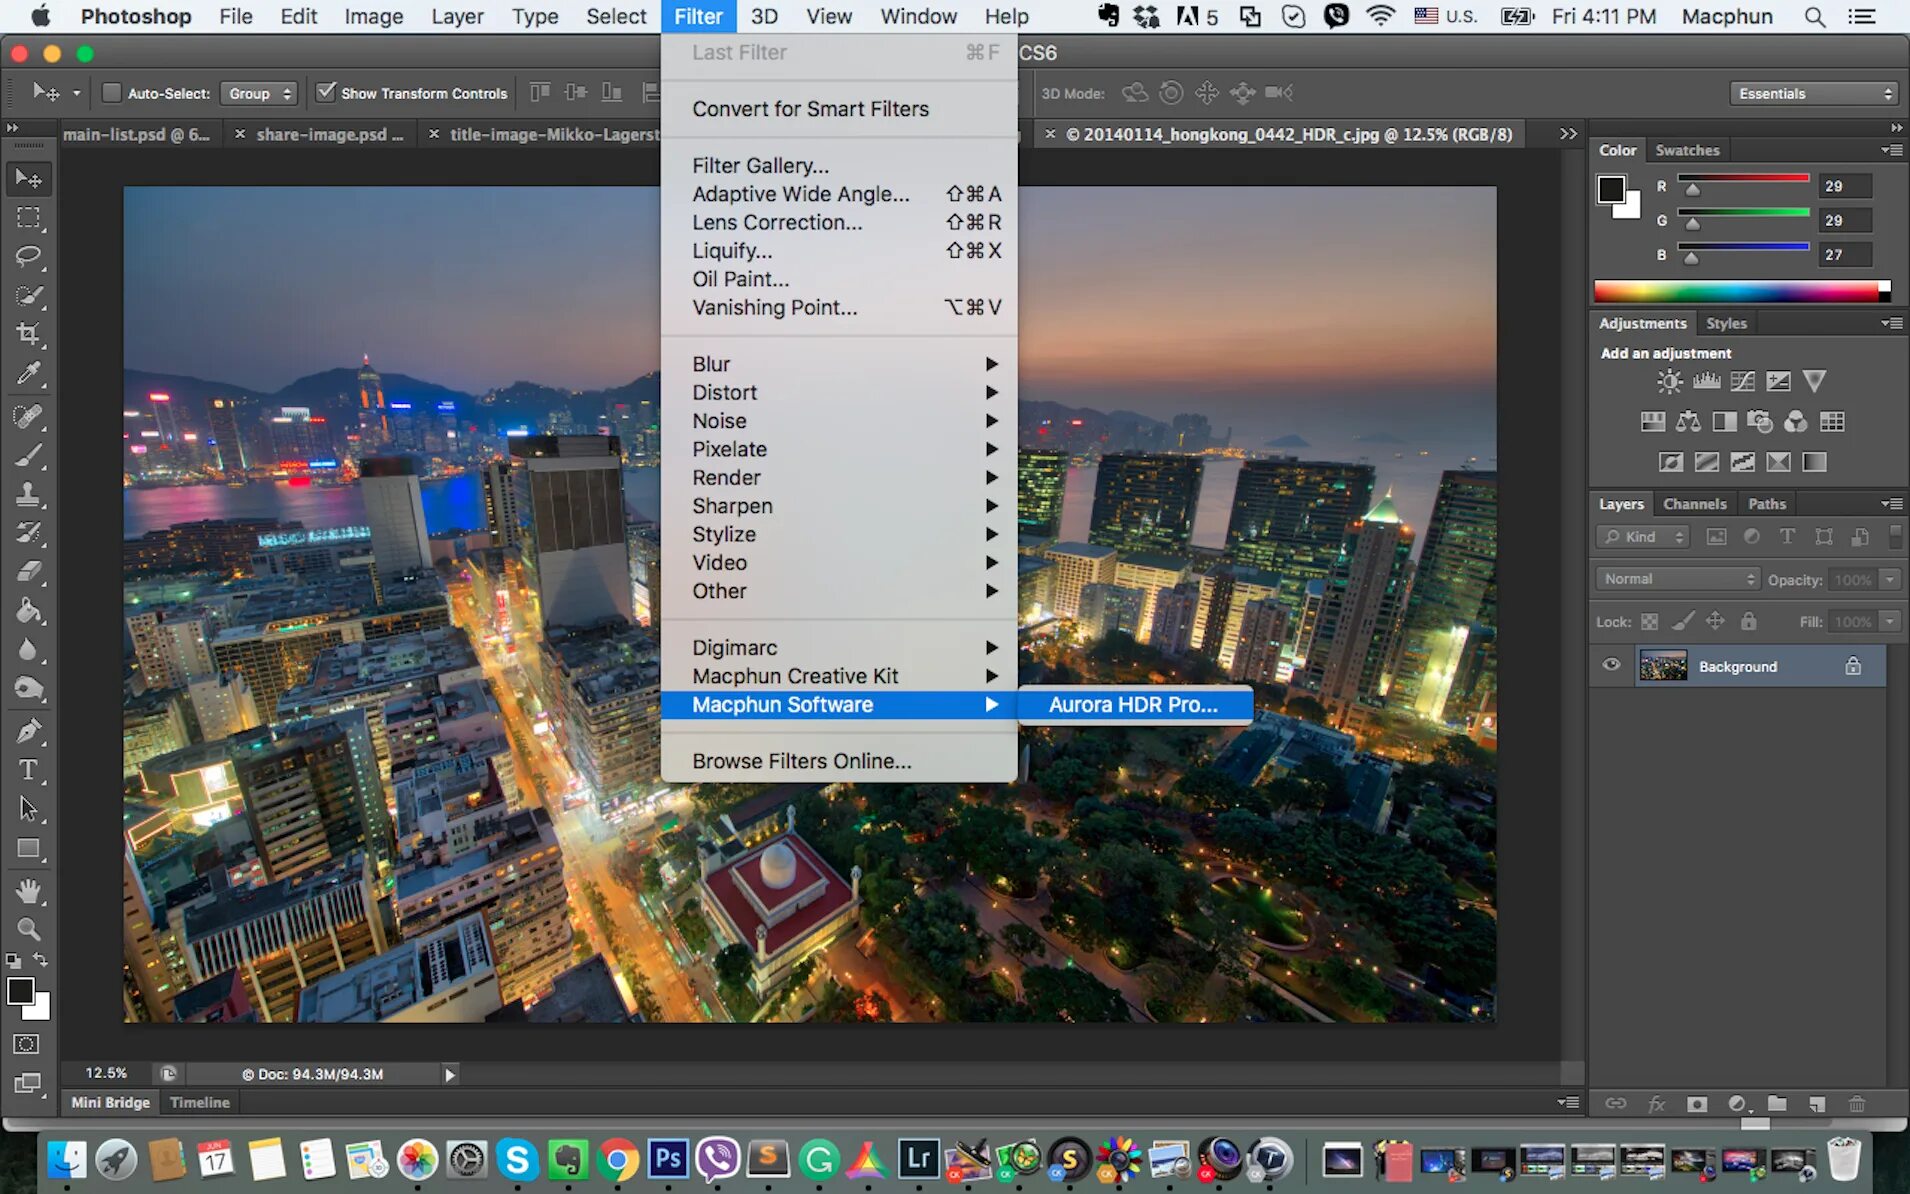Select the Eyedropper tool
Image resolution: width=1910 pixels, height=1194 pixels.
[x=29, y=374]
